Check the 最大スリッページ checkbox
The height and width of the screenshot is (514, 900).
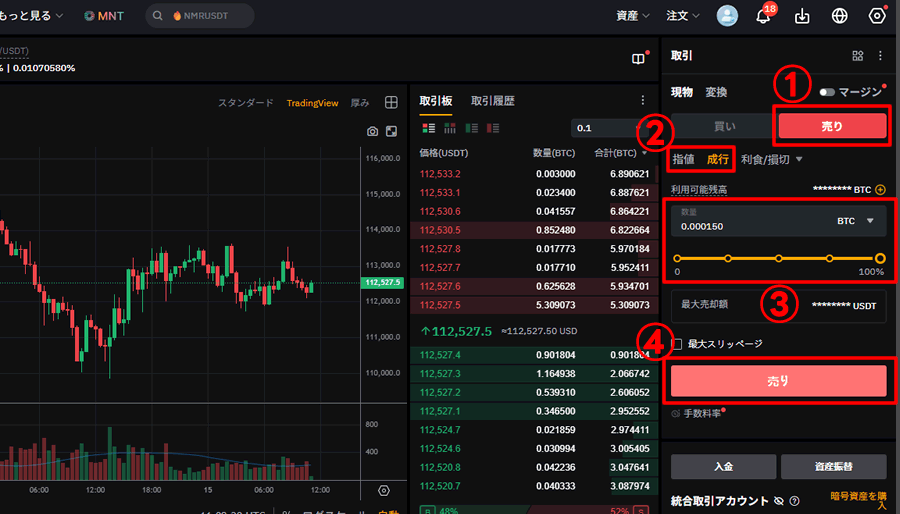click(677, 344)
